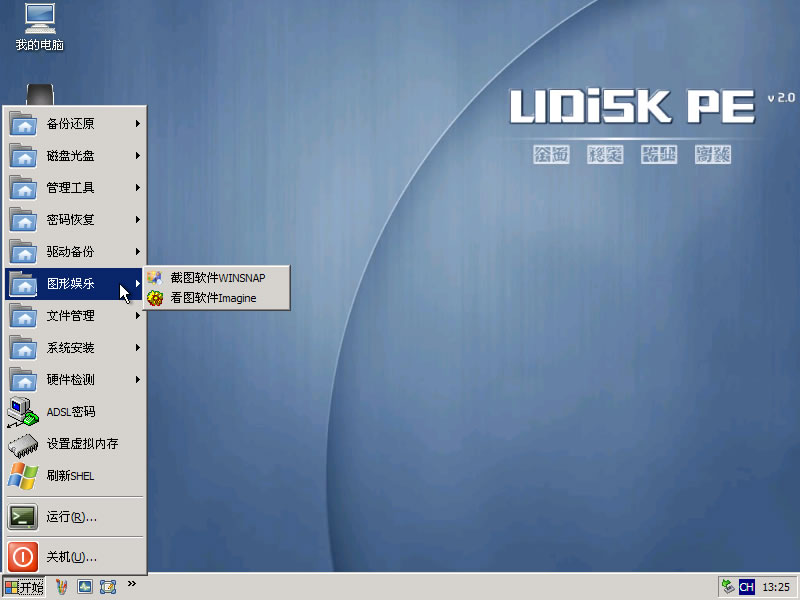The height and width of the screenshot is (600, 800).
Task: Select the highlighted 图形娱乐 menu entry
Action: pos(74,284)
